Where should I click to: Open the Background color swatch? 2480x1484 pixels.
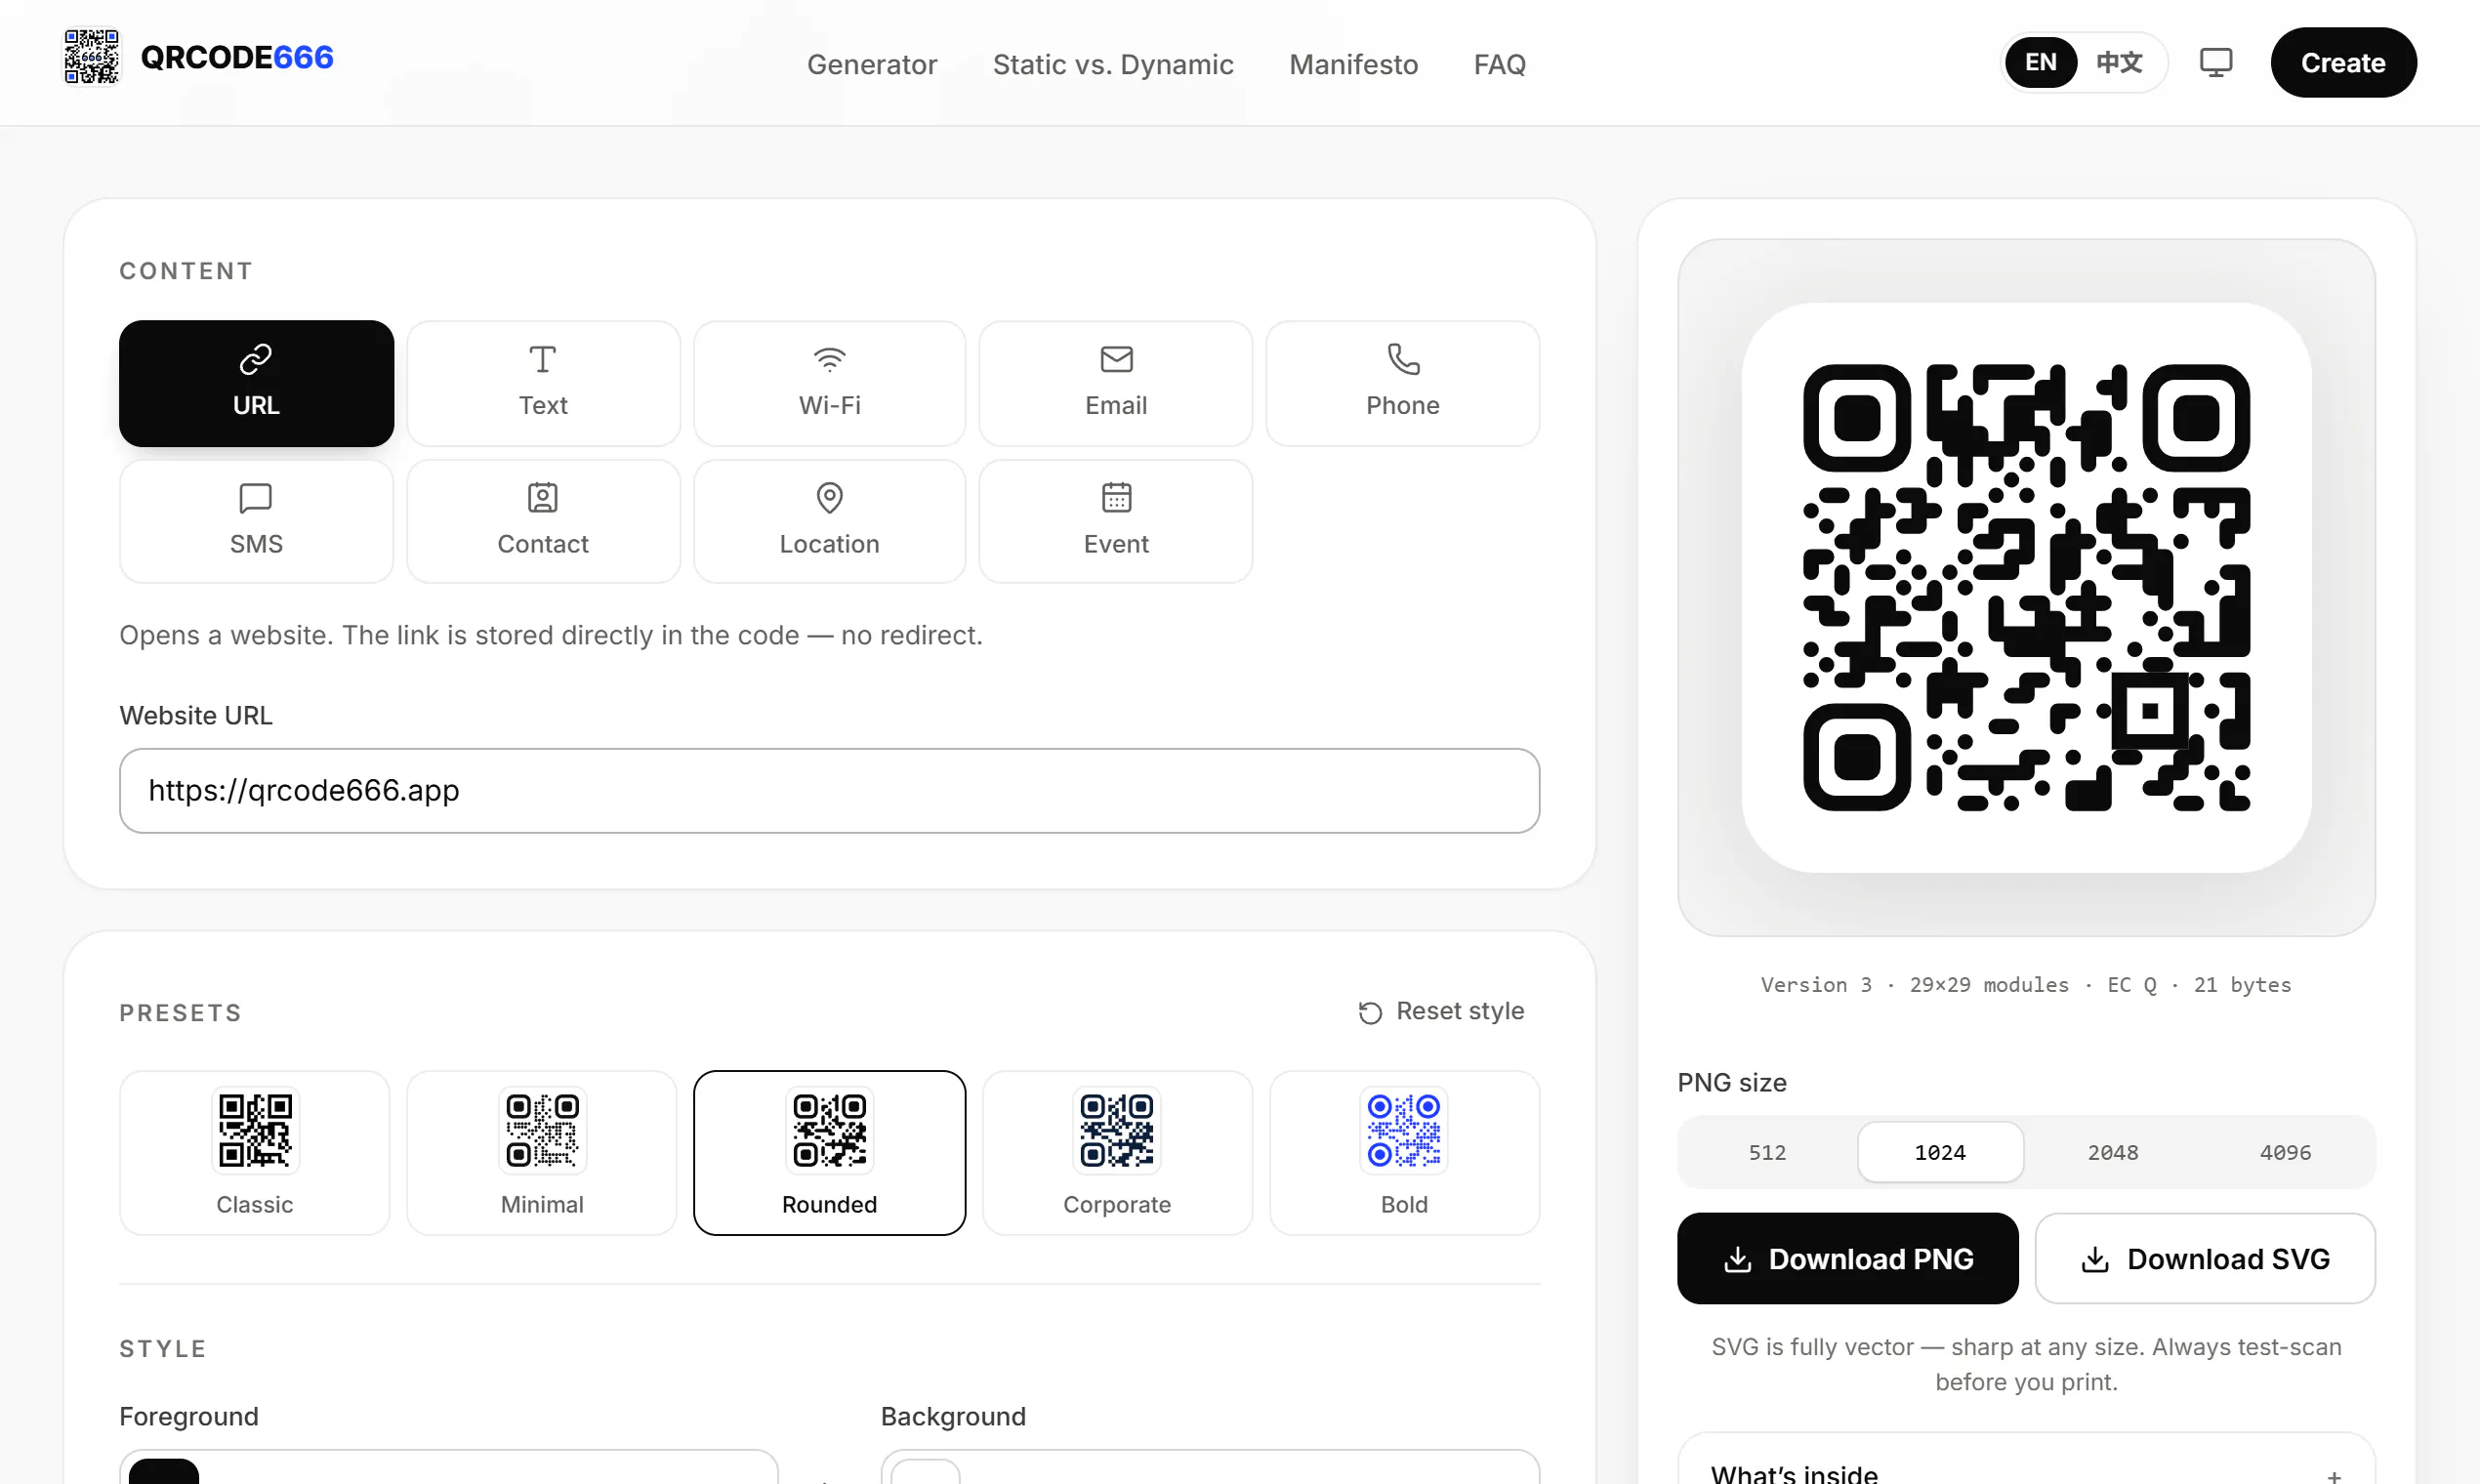pos(925,1470)
